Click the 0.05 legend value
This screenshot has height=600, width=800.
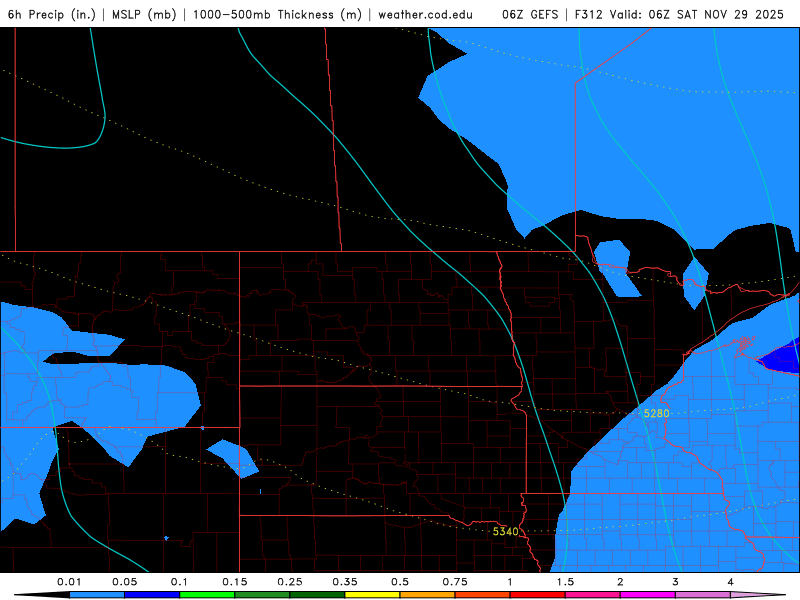[124, 582]
